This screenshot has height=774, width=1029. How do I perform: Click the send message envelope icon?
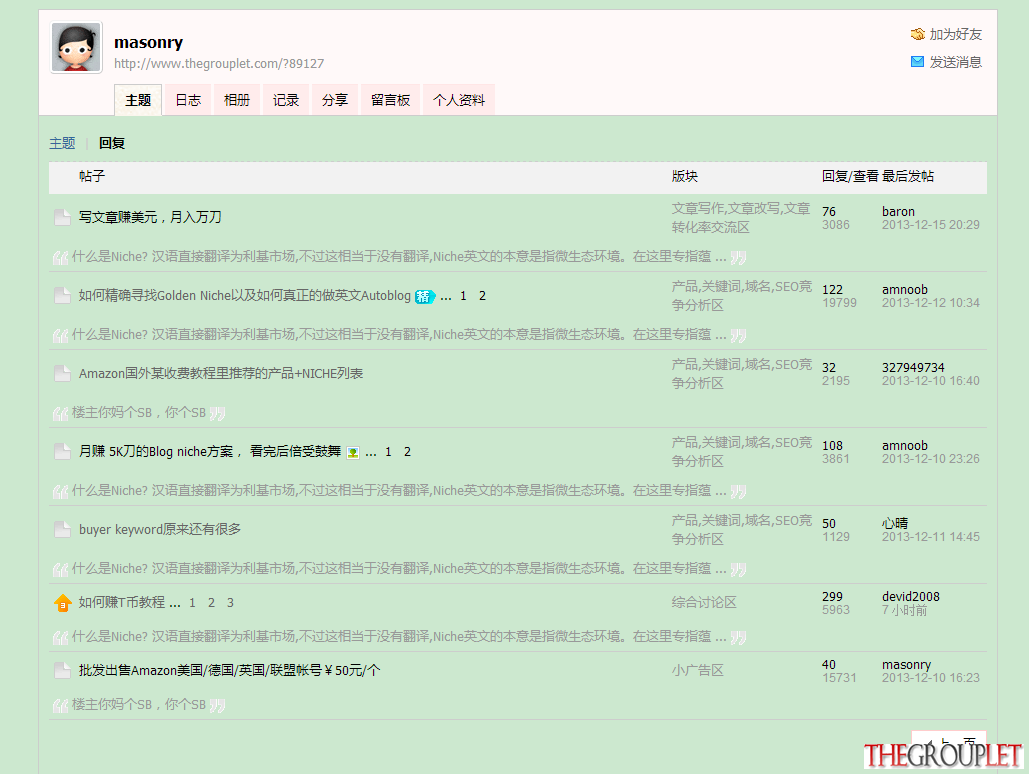[917, 62]
